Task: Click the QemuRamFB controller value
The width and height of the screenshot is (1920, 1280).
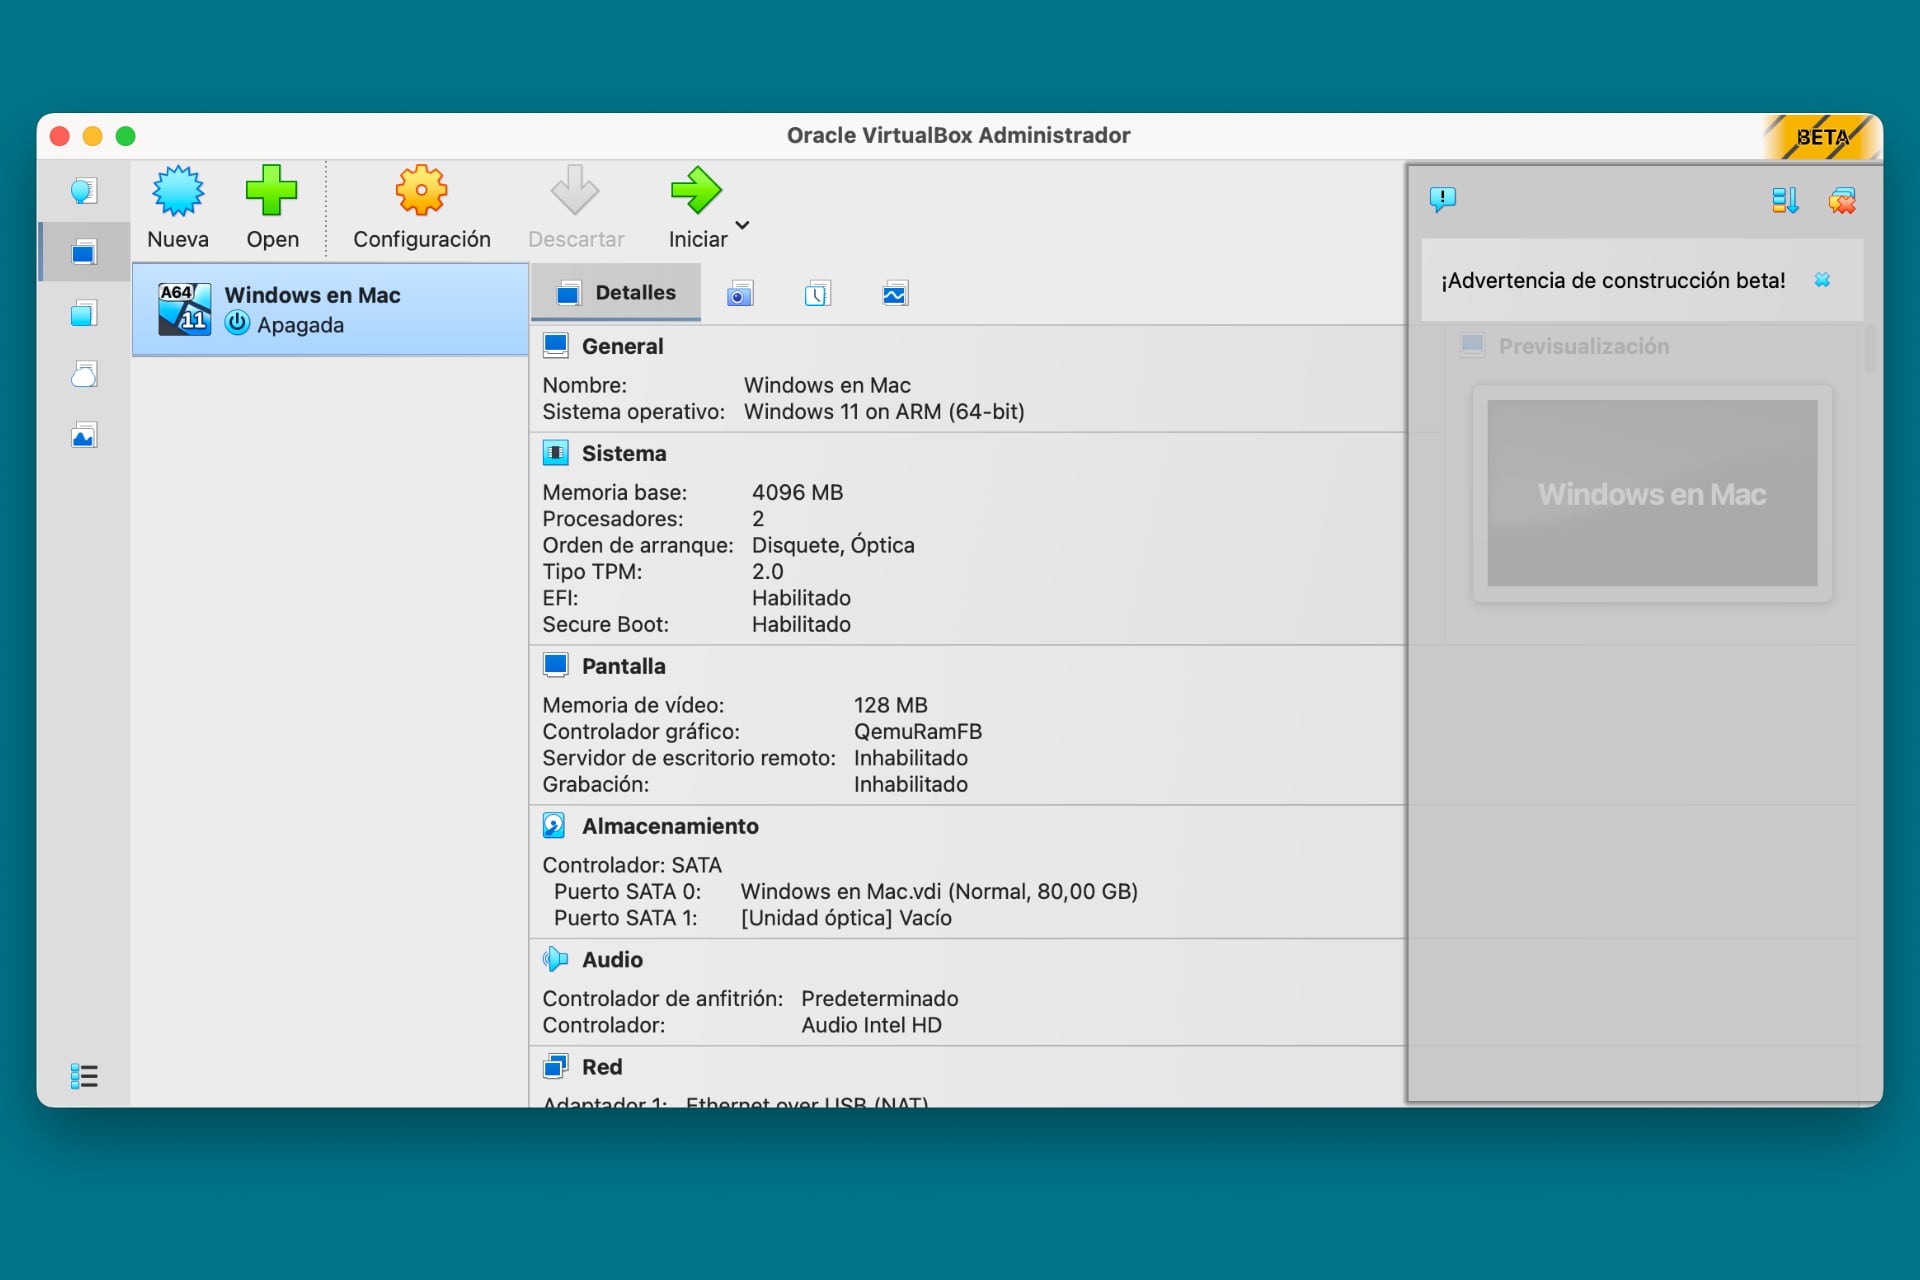Action: click(917, 731)
